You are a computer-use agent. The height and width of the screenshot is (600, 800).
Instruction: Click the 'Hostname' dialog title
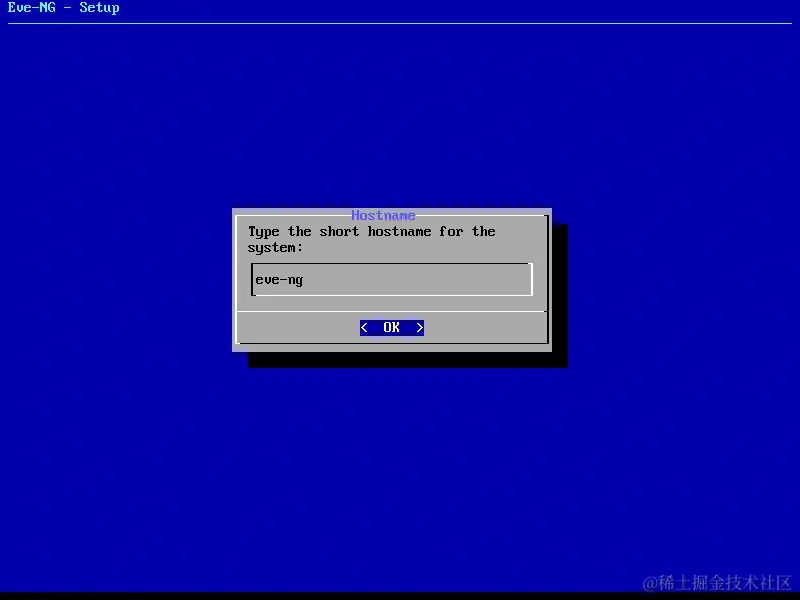point(383,215)
